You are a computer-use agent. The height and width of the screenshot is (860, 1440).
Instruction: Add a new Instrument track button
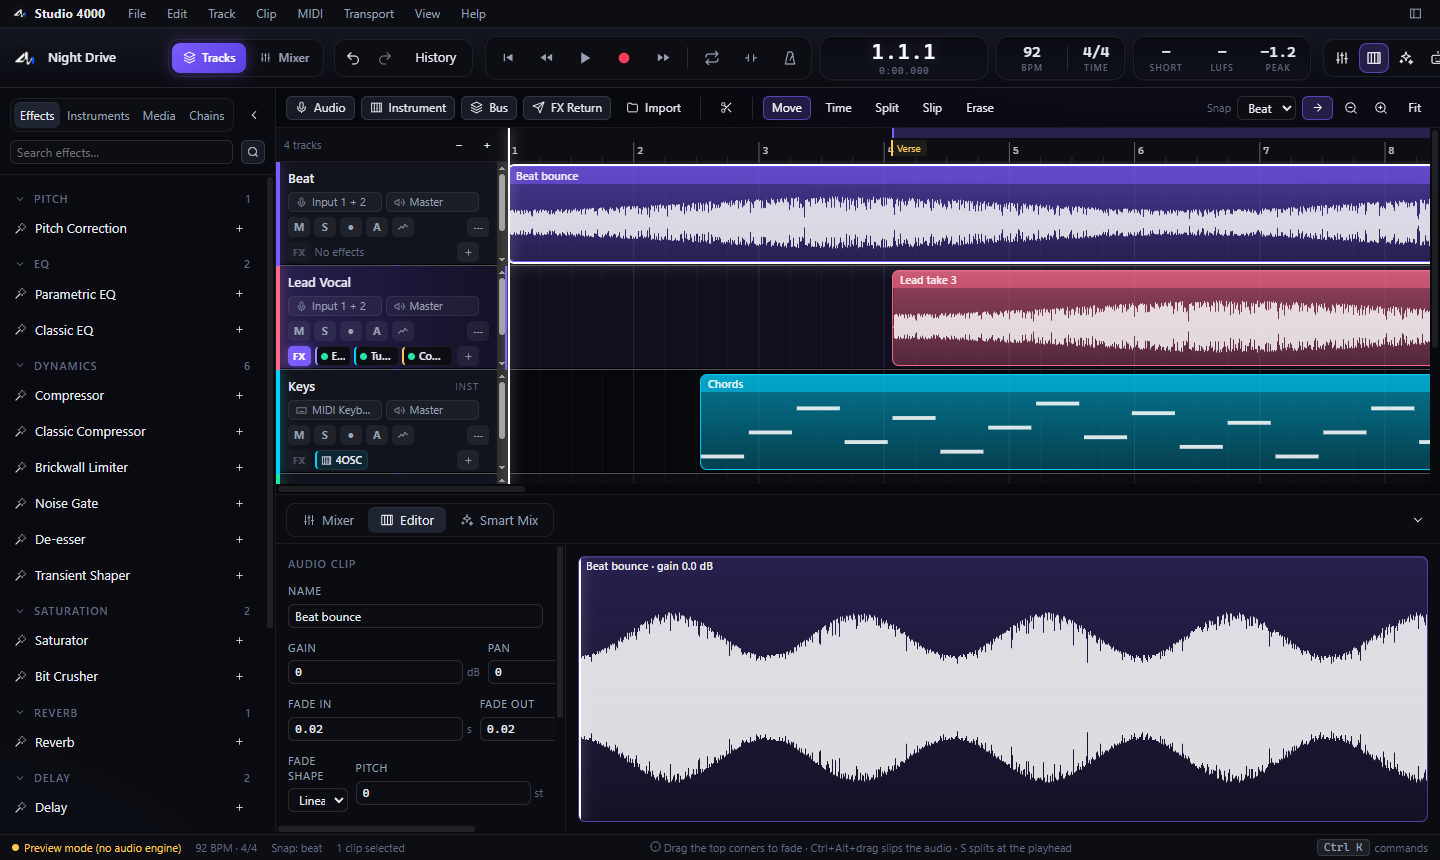click(x=408, y=108)
